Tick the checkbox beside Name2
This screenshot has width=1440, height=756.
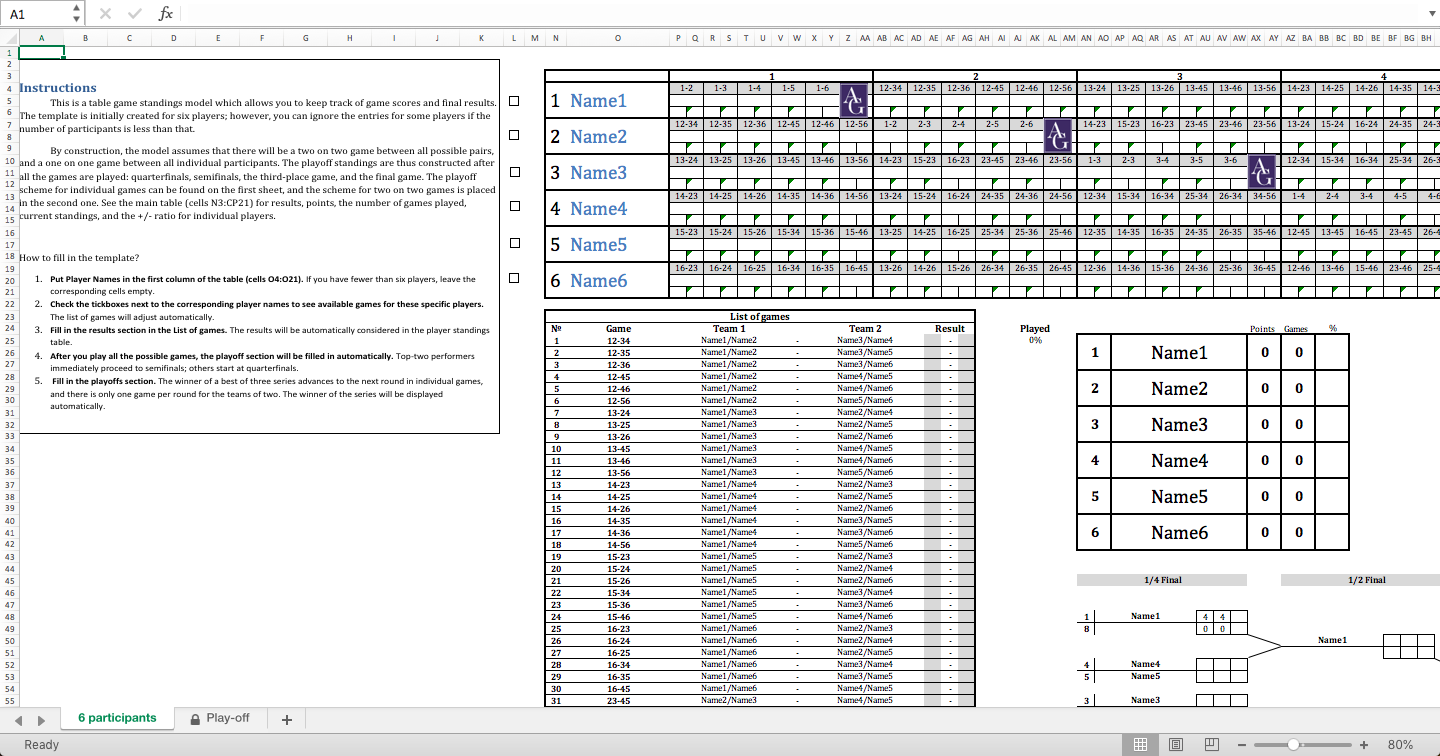tap(514, 135)
